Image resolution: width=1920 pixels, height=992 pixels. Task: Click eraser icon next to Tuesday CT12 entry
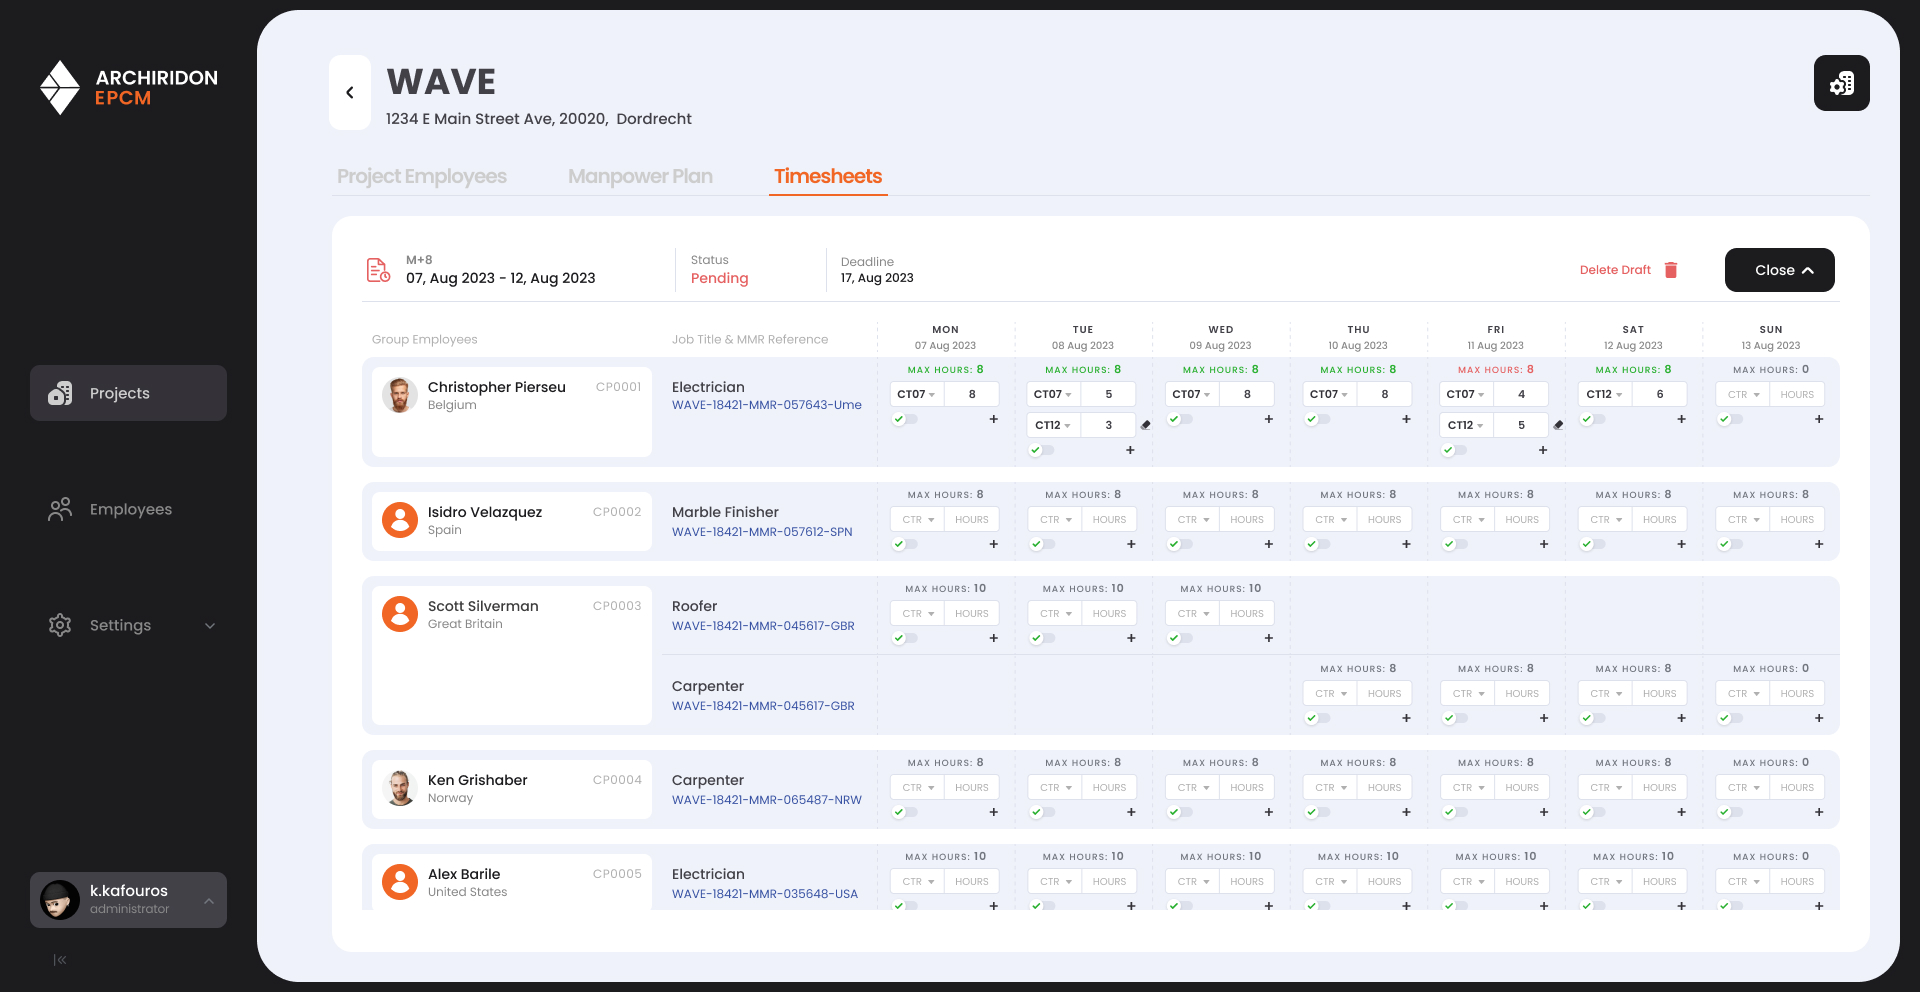click(x=1146, y=425)
